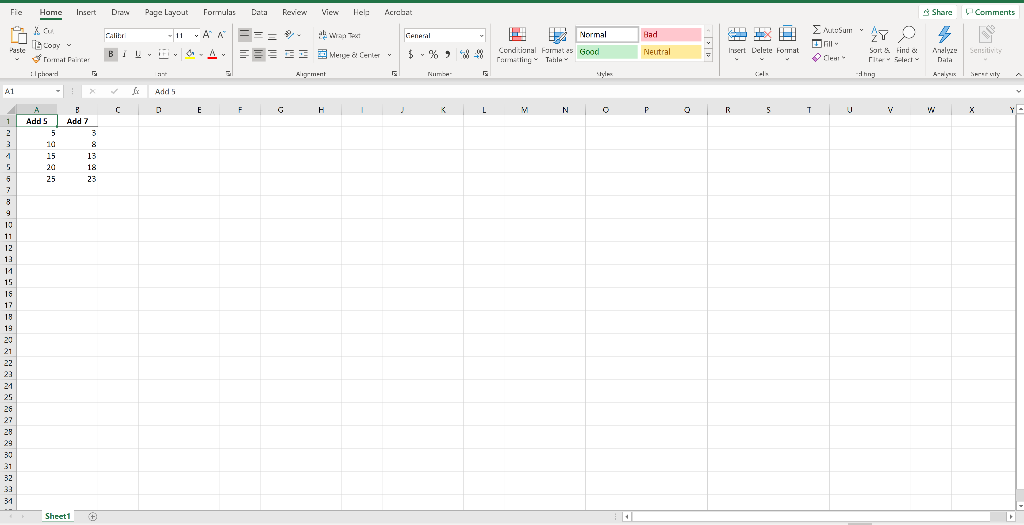Viewport: 1024px width, 525px height.
Task: Open the Calibri font name dropdown
Action: pyautogui.click(x=170, y=36)
